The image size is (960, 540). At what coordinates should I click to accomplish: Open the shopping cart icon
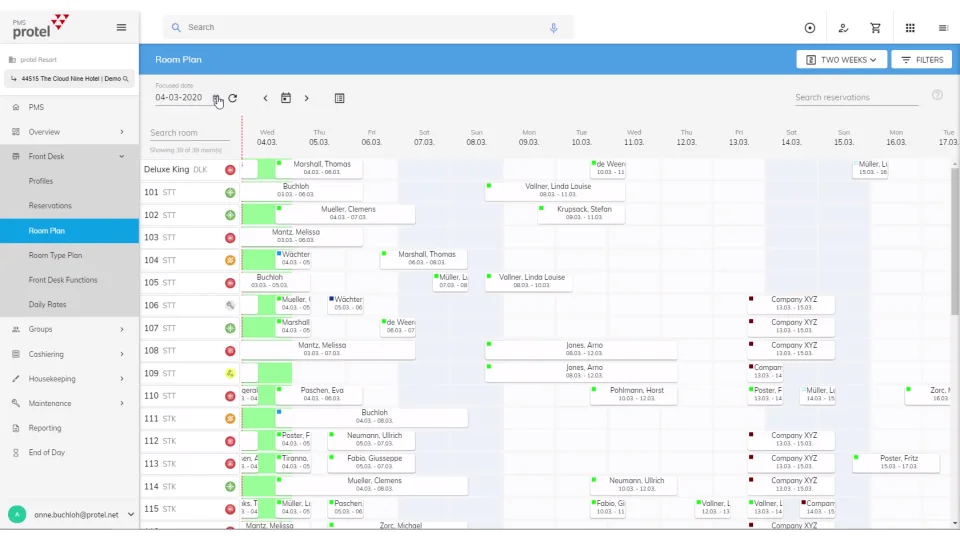876,28
